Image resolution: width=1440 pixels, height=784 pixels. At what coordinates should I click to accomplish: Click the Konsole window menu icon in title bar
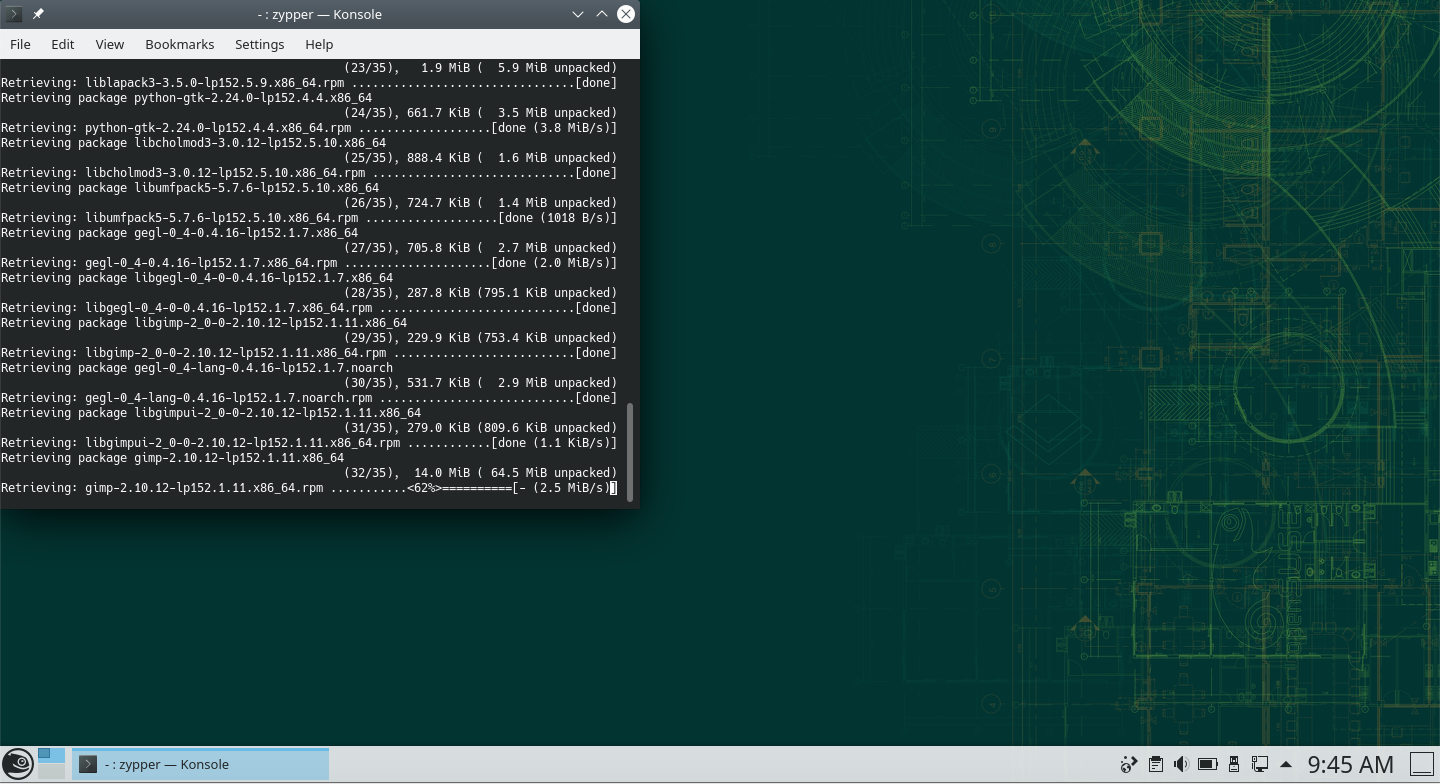pyautogui.click(x=14, y=14)
